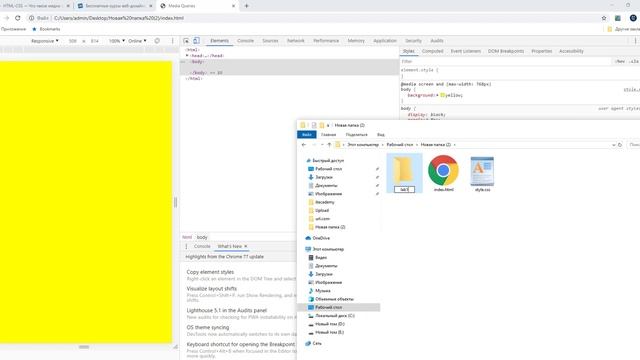This screenshot has height=360, width=640.
Task: Open a new Chrome tab
Action: [247, 6]
